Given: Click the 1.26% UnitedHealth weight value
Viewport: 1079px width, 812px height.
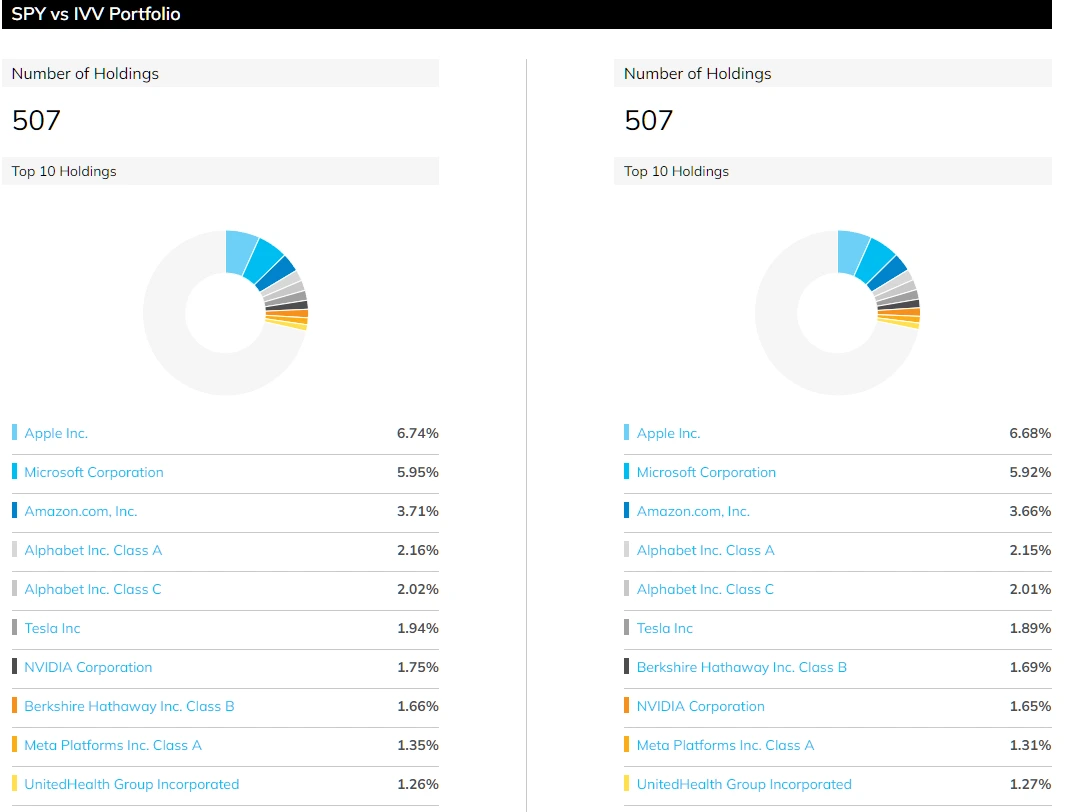Looking at the screenshot, I should coord(418,784).
